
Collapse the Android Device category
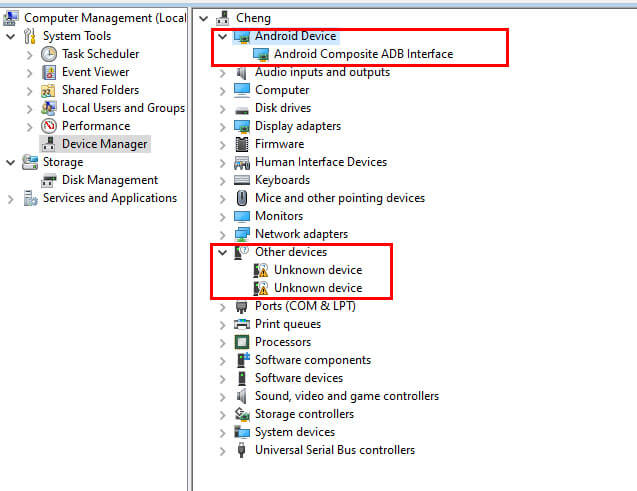click(x=222, y=36)
